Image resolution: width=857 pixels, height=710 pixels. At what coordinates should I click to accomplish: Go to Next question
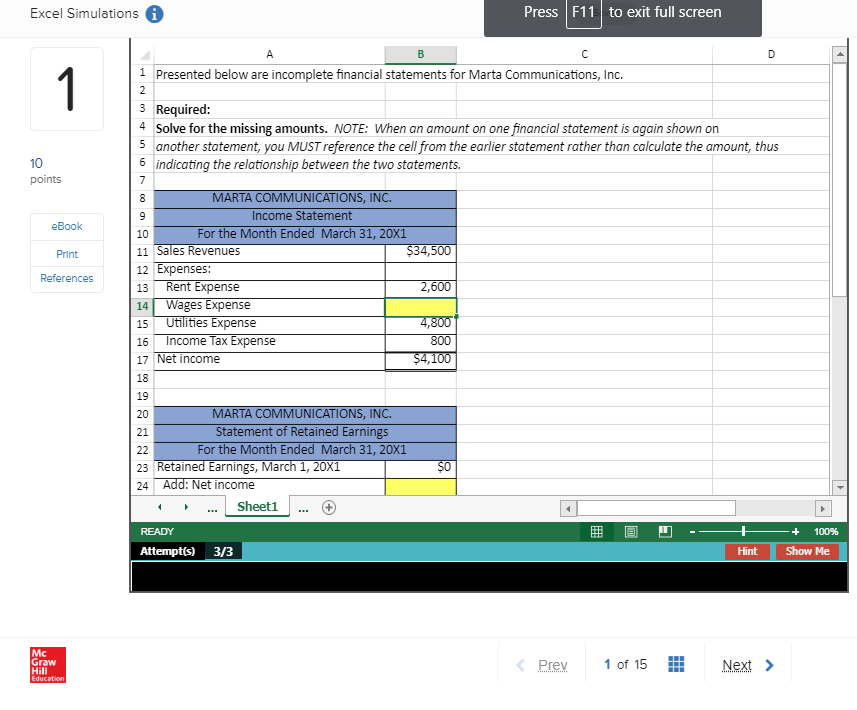(x=737, y=665)
